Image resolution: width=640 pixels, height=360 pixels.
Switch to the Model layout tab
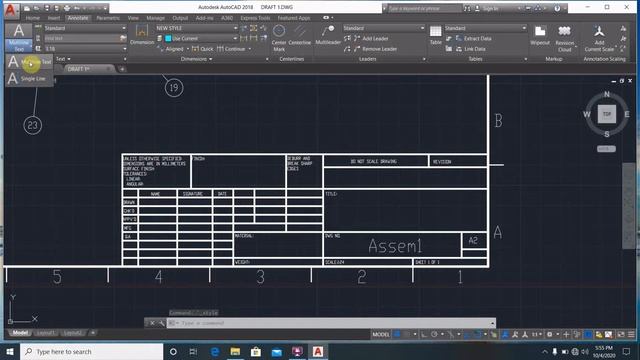(x=20, y=333)
